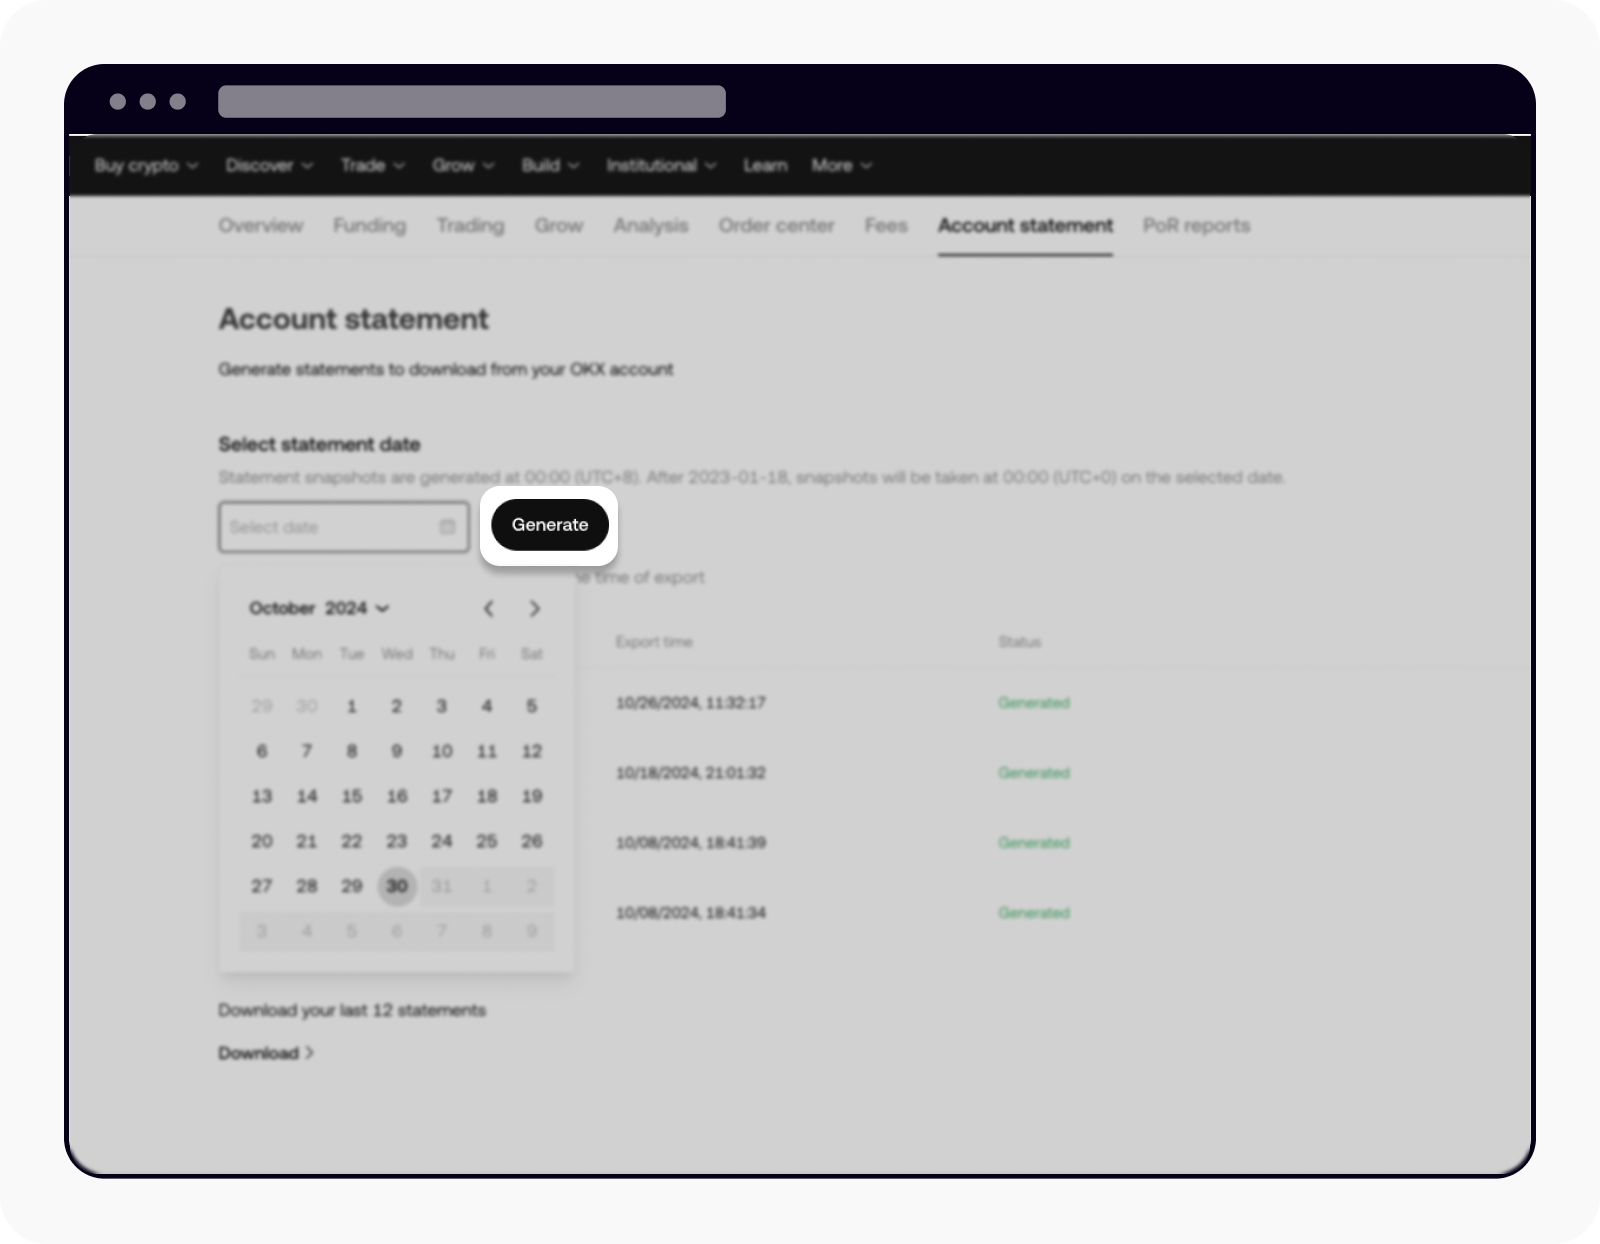Click the Download link
The width and height of the screenshot is (1600, 1244).
point(258,1053)
